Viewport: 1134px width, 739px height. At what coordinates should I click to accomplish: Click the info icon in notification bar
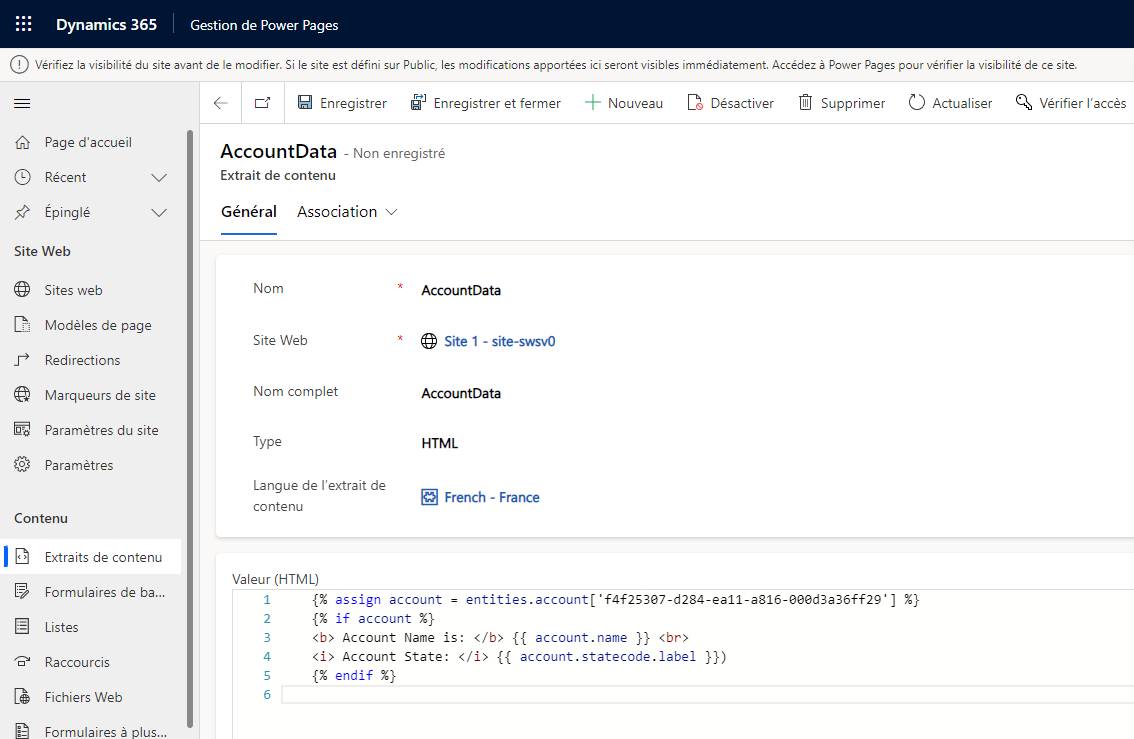pyautogui.click(x=19, y=65)
